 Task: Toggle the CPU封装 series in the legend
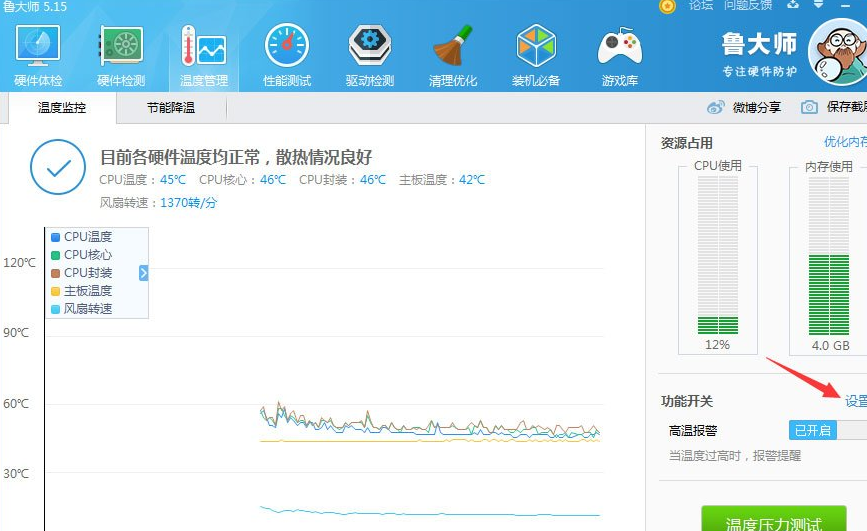[x=81, y=273]
